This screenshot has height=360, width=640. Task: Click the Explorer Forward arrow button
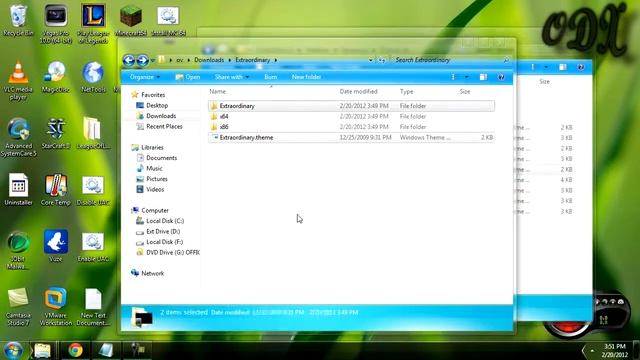click(142, 60)
